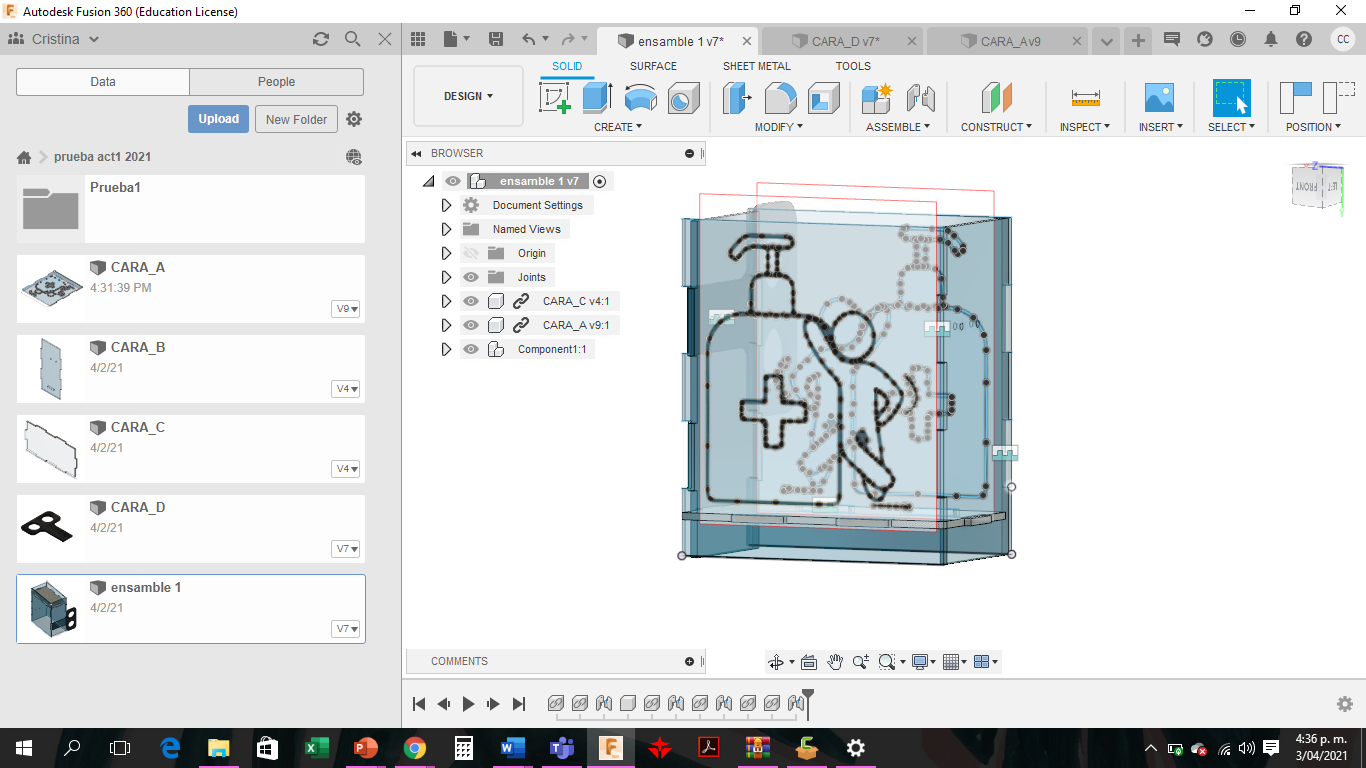This screenshot has height=768, width=1366.
Task: Open CARA_A version V9 dropdown
Action: click(346, 309)
